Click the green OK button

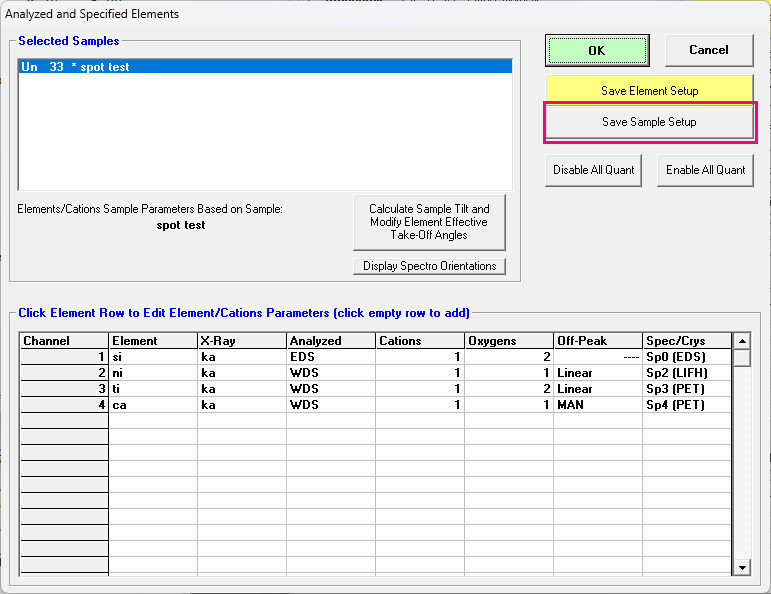[x=597, y=50]
